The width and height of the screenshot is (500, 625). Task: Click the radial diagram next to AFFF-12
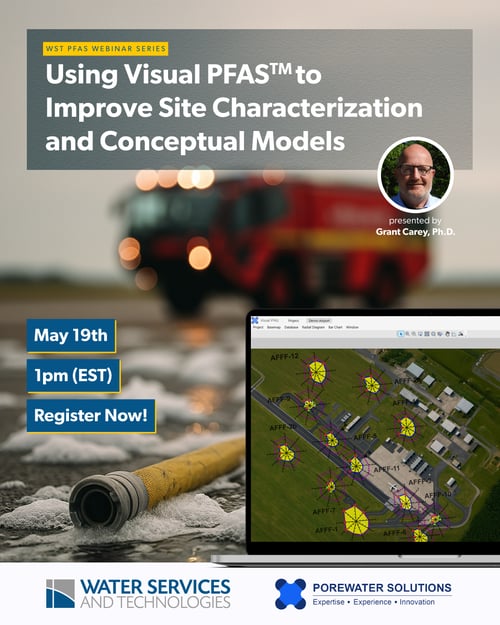click(x=317, y=371)
